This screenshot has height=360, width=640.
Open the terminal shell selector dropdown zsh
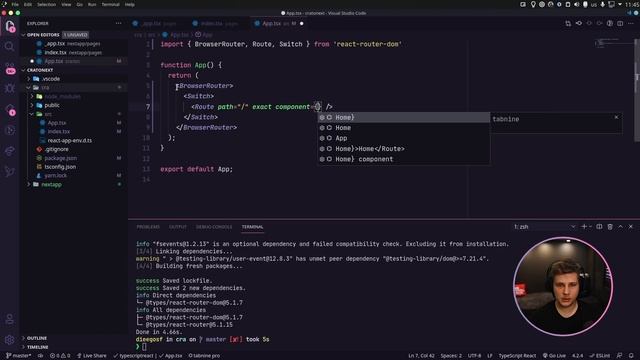click(x=544, y=227)
